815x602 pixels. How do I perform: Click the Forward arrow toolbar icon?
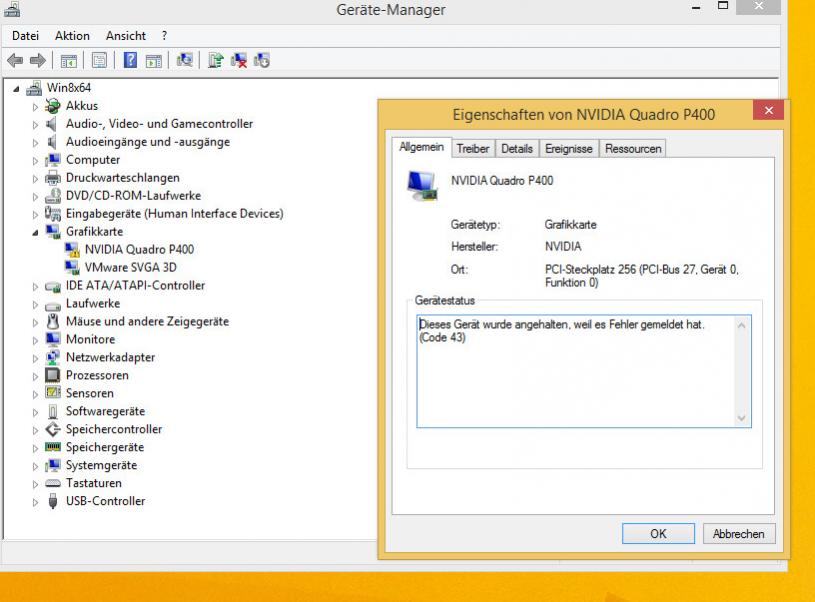tap(38, 60)
